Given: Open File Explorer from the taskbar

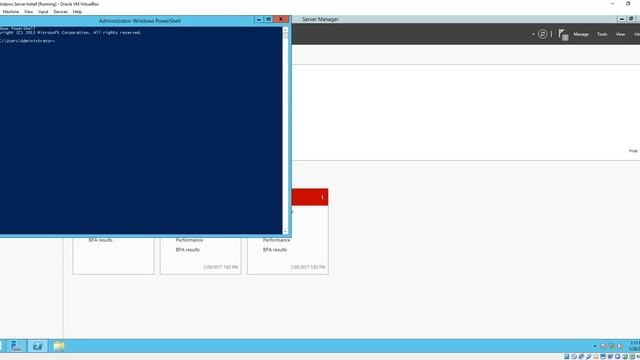Looking at the screenshot, I should coord(59,346).
